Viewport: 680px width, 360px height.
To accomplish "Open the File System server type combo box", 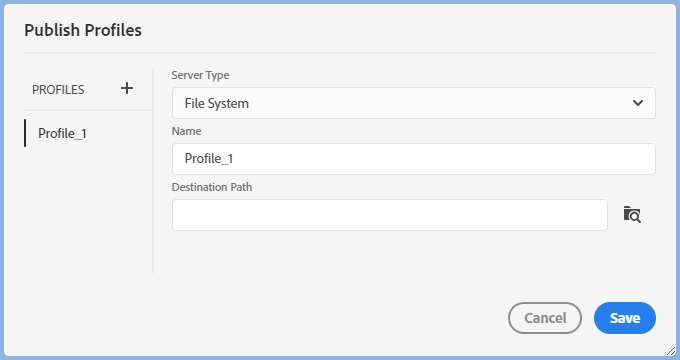I will [x=414, y=103].
